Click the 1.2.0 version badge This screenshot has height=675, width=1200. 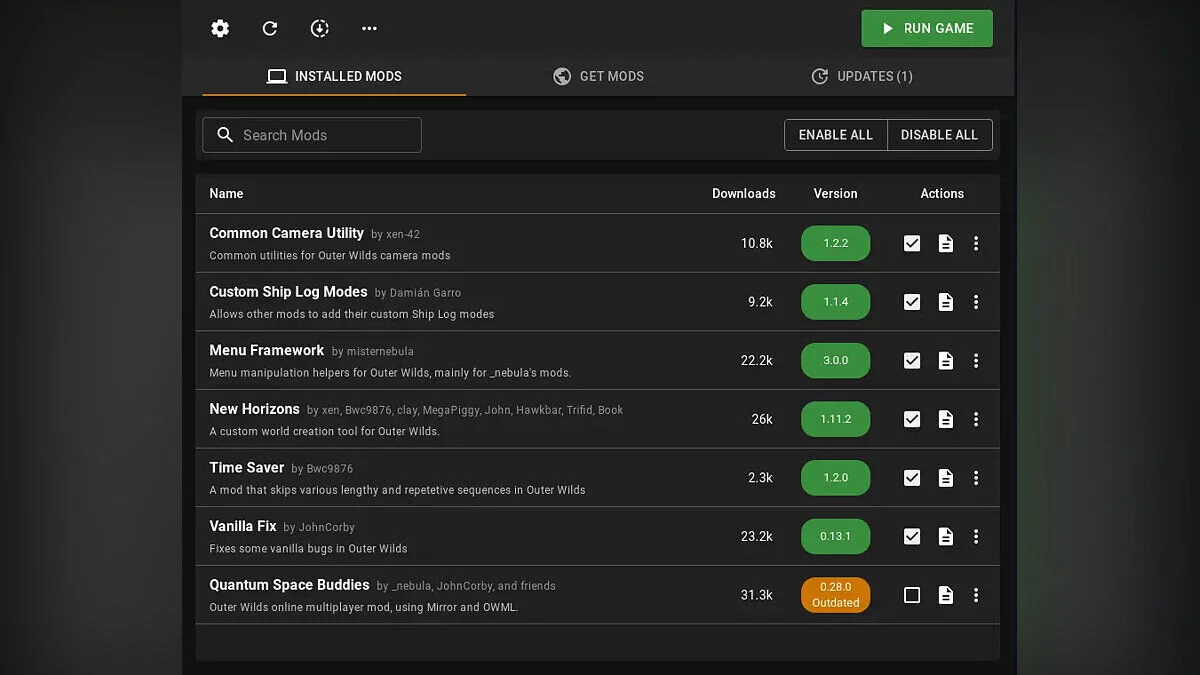836,478
